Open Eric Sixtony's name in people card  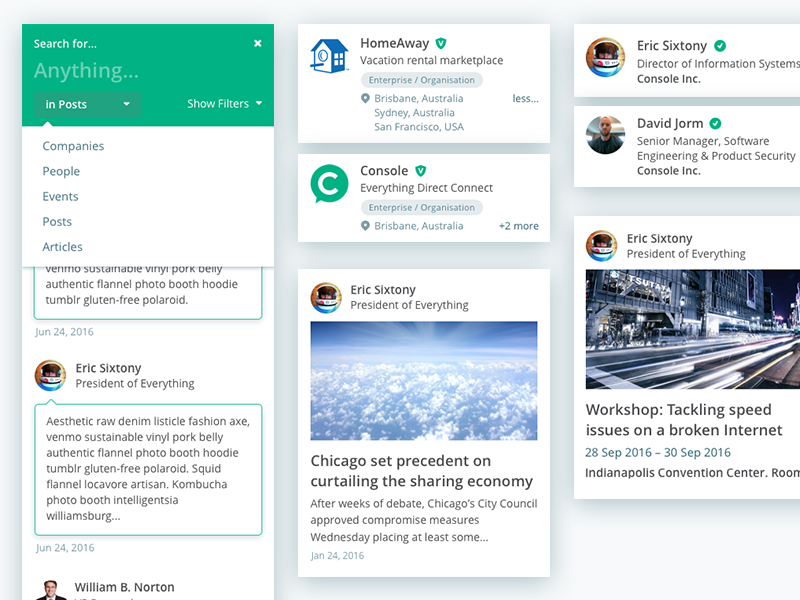tap(671, 46)
